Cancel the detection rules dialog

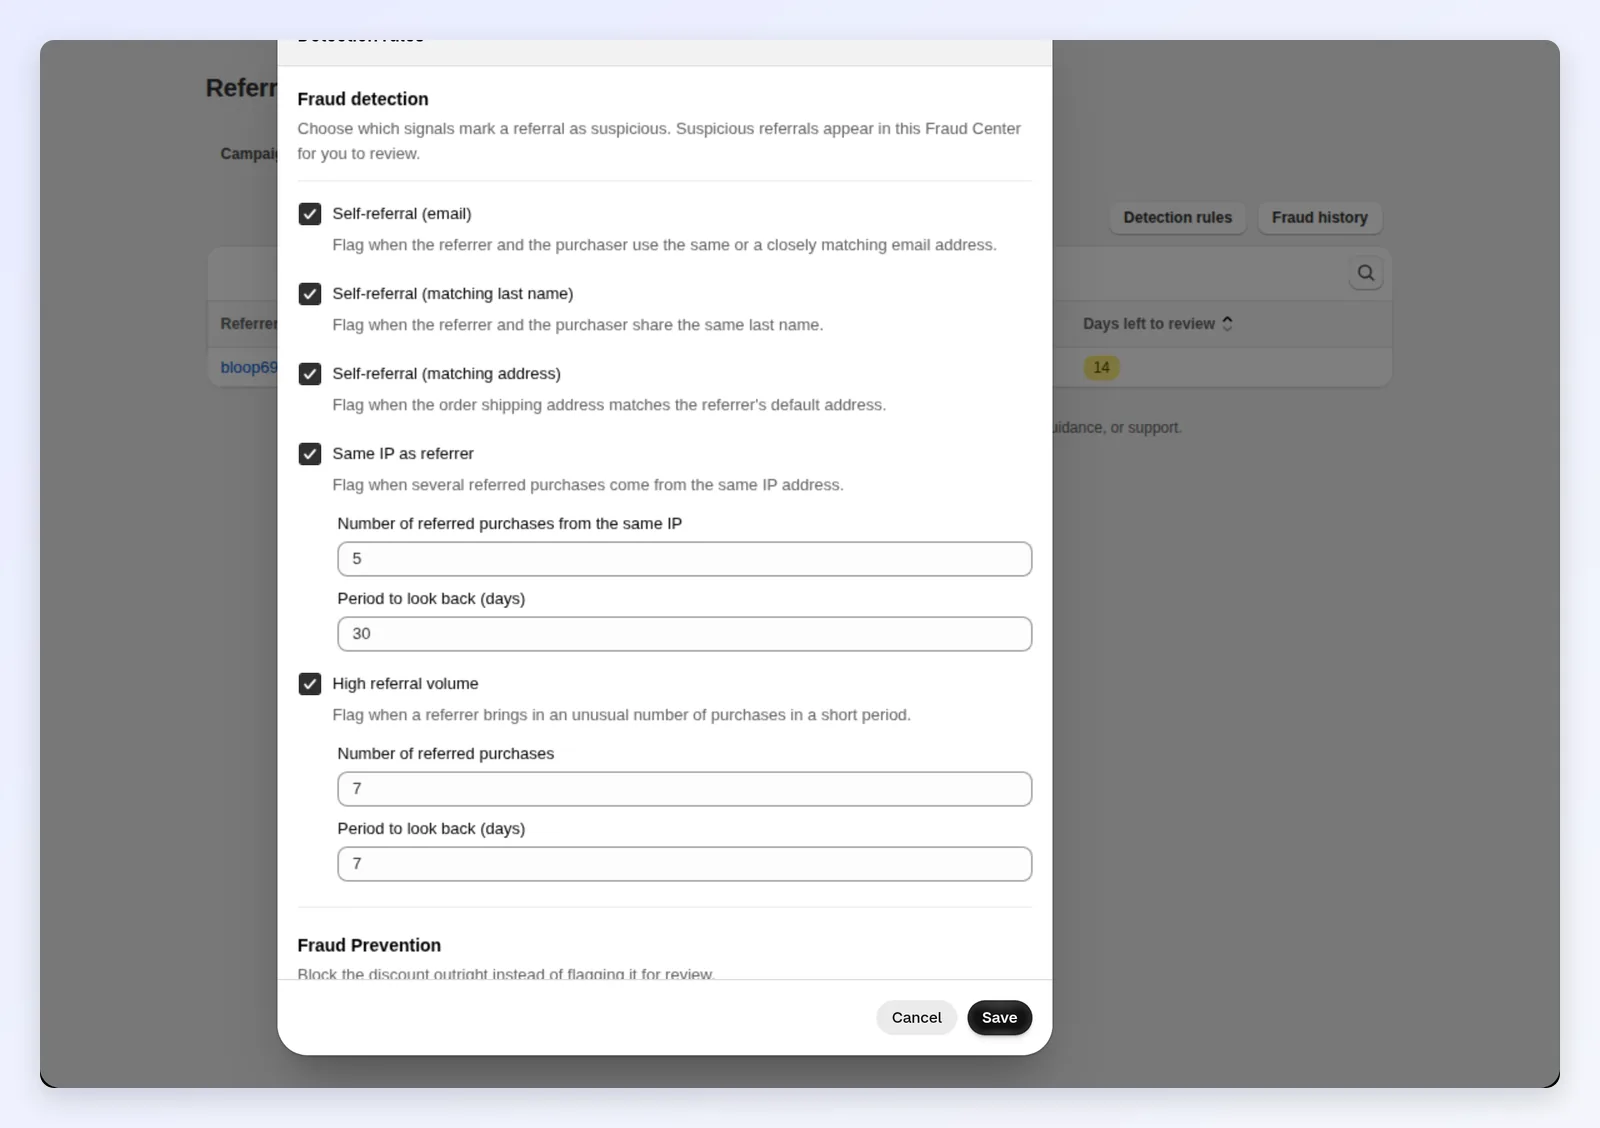(916, 1018)
